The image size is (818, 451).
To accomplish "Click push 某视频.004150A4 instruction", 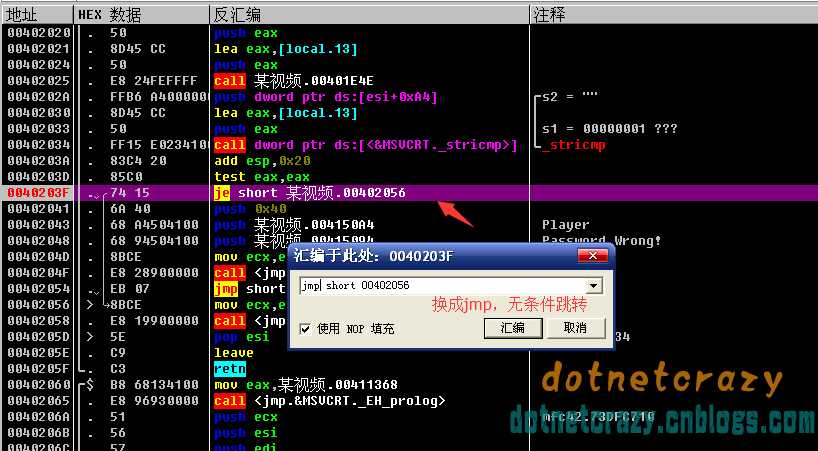I will [x=294, y=225].
